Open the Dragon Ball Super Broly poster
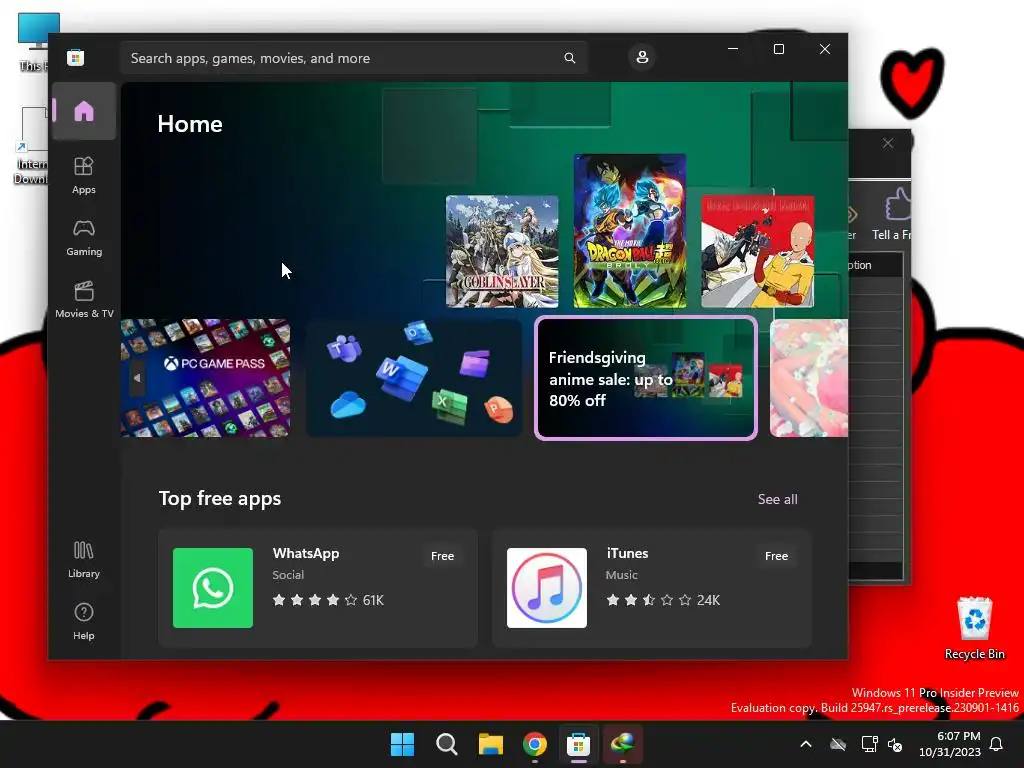The width and height of the screenshot is (1024, 768). (x=630, y=231)
